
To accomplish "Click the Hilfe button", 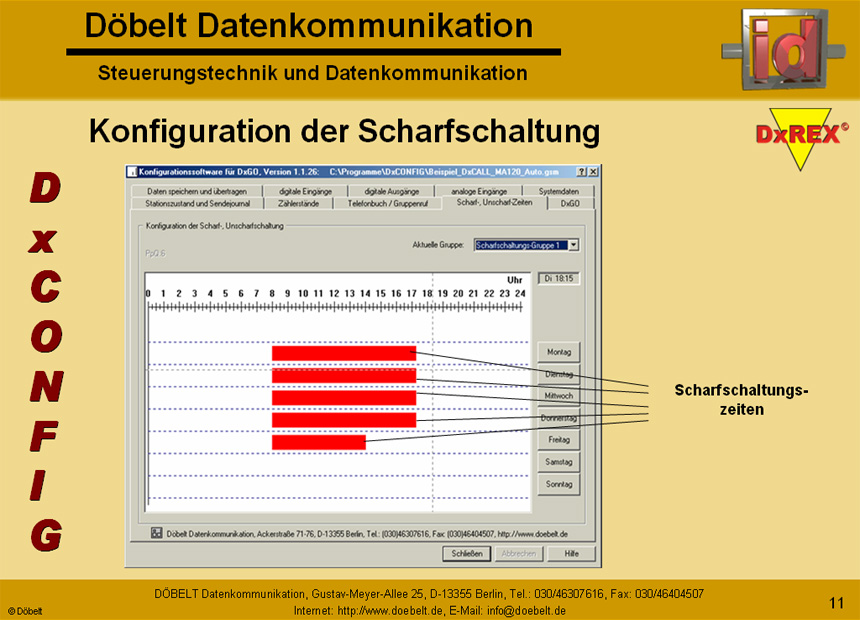I will click(572, 554).
